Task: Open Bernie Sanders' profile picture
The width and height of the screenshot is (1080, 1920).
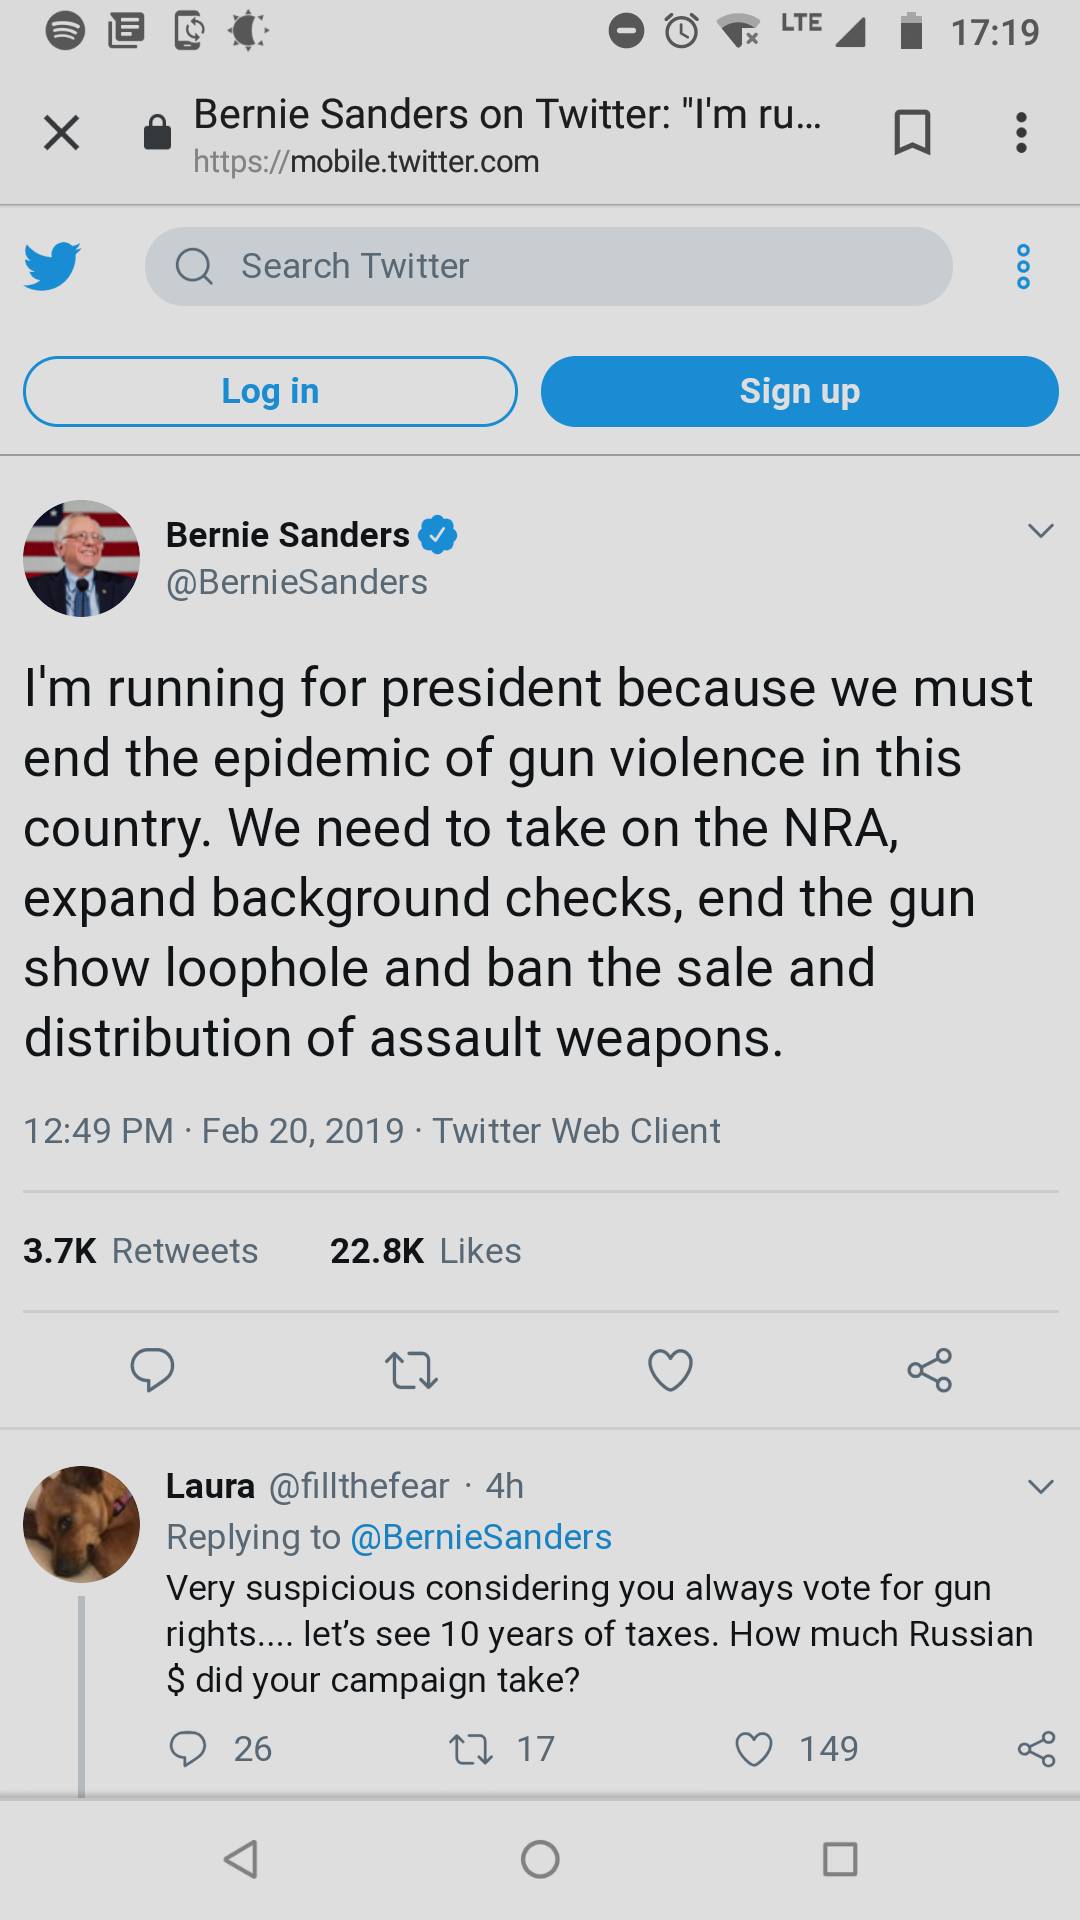Action: coord(81,556)
